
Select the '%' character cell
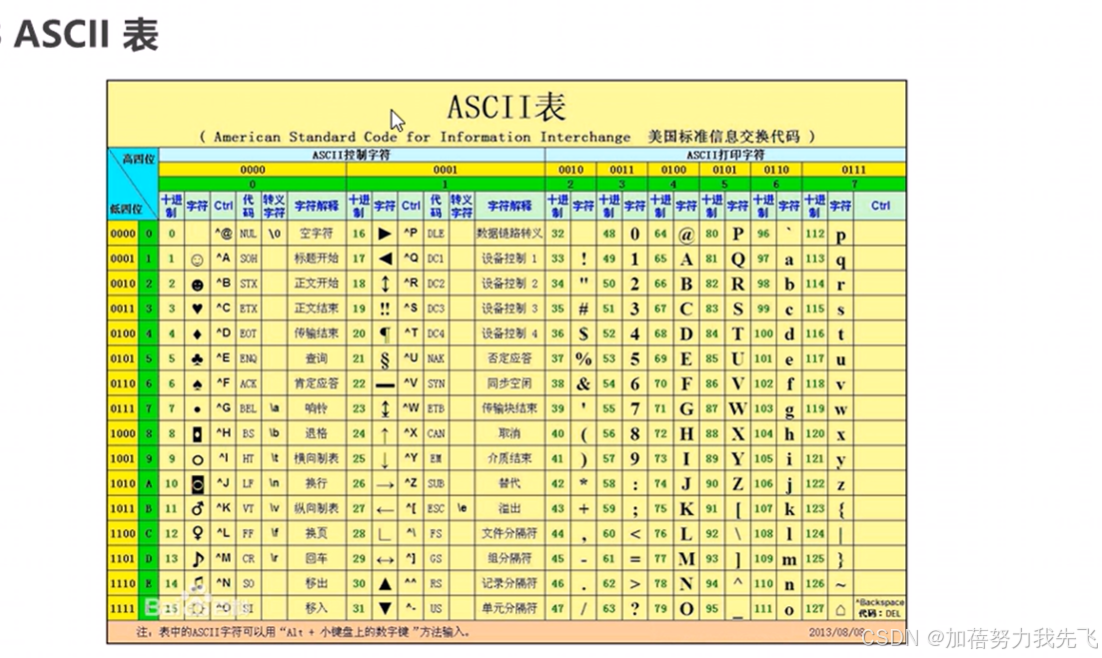click(x=583, y=359)
